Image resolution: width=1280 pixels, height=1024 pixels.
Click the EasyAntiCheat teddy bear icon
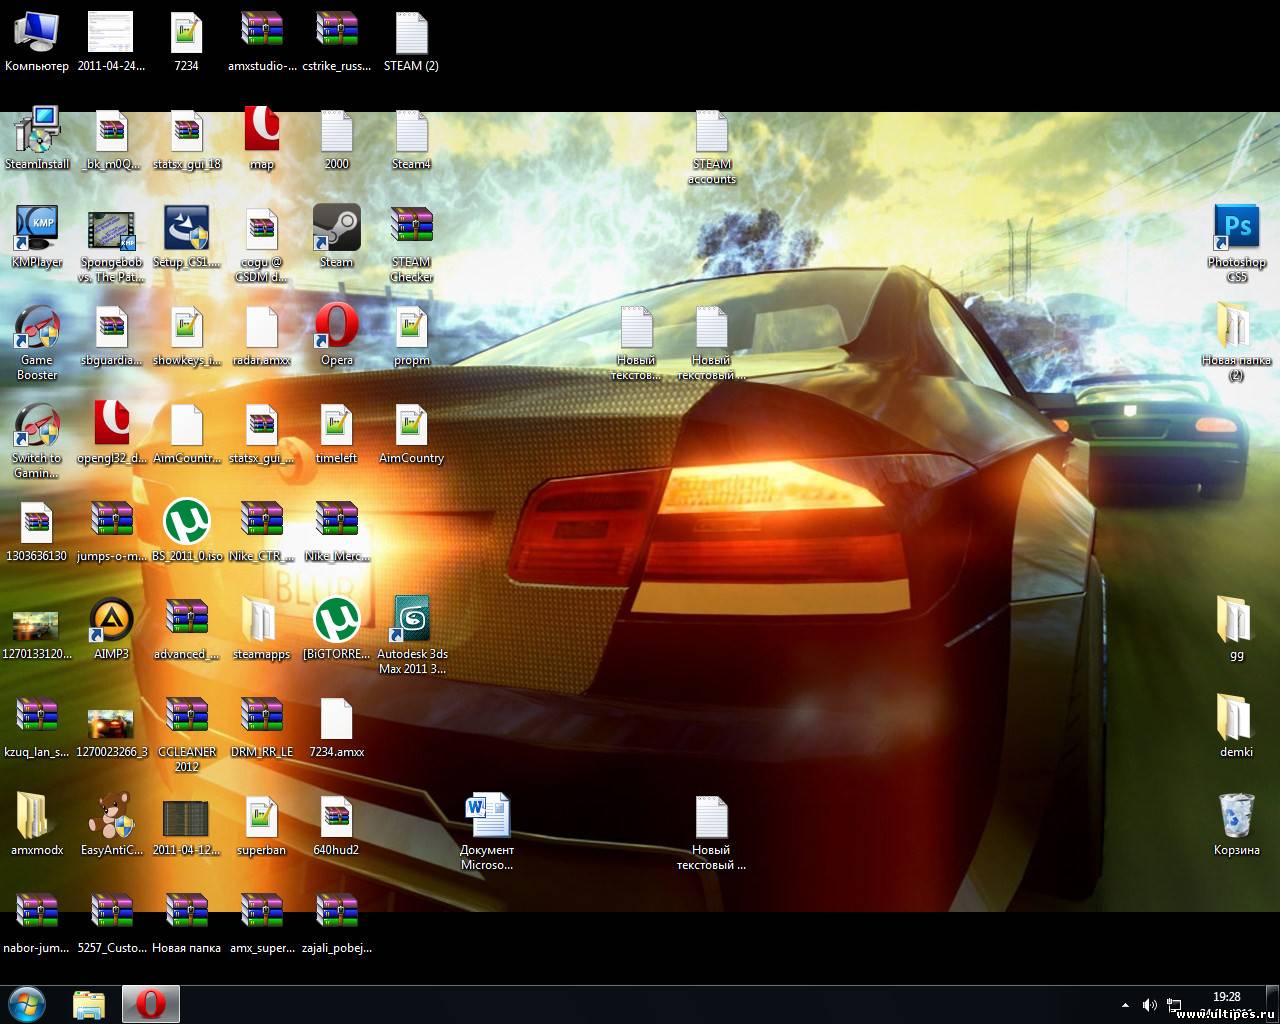click(111, 817)
